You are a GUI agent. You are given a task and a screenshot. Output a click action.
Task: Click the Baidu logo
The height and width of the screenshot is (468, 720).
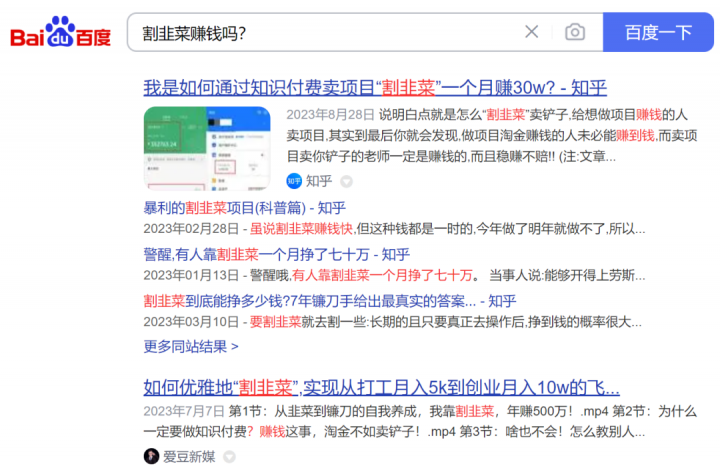click(x=61, y=32)
